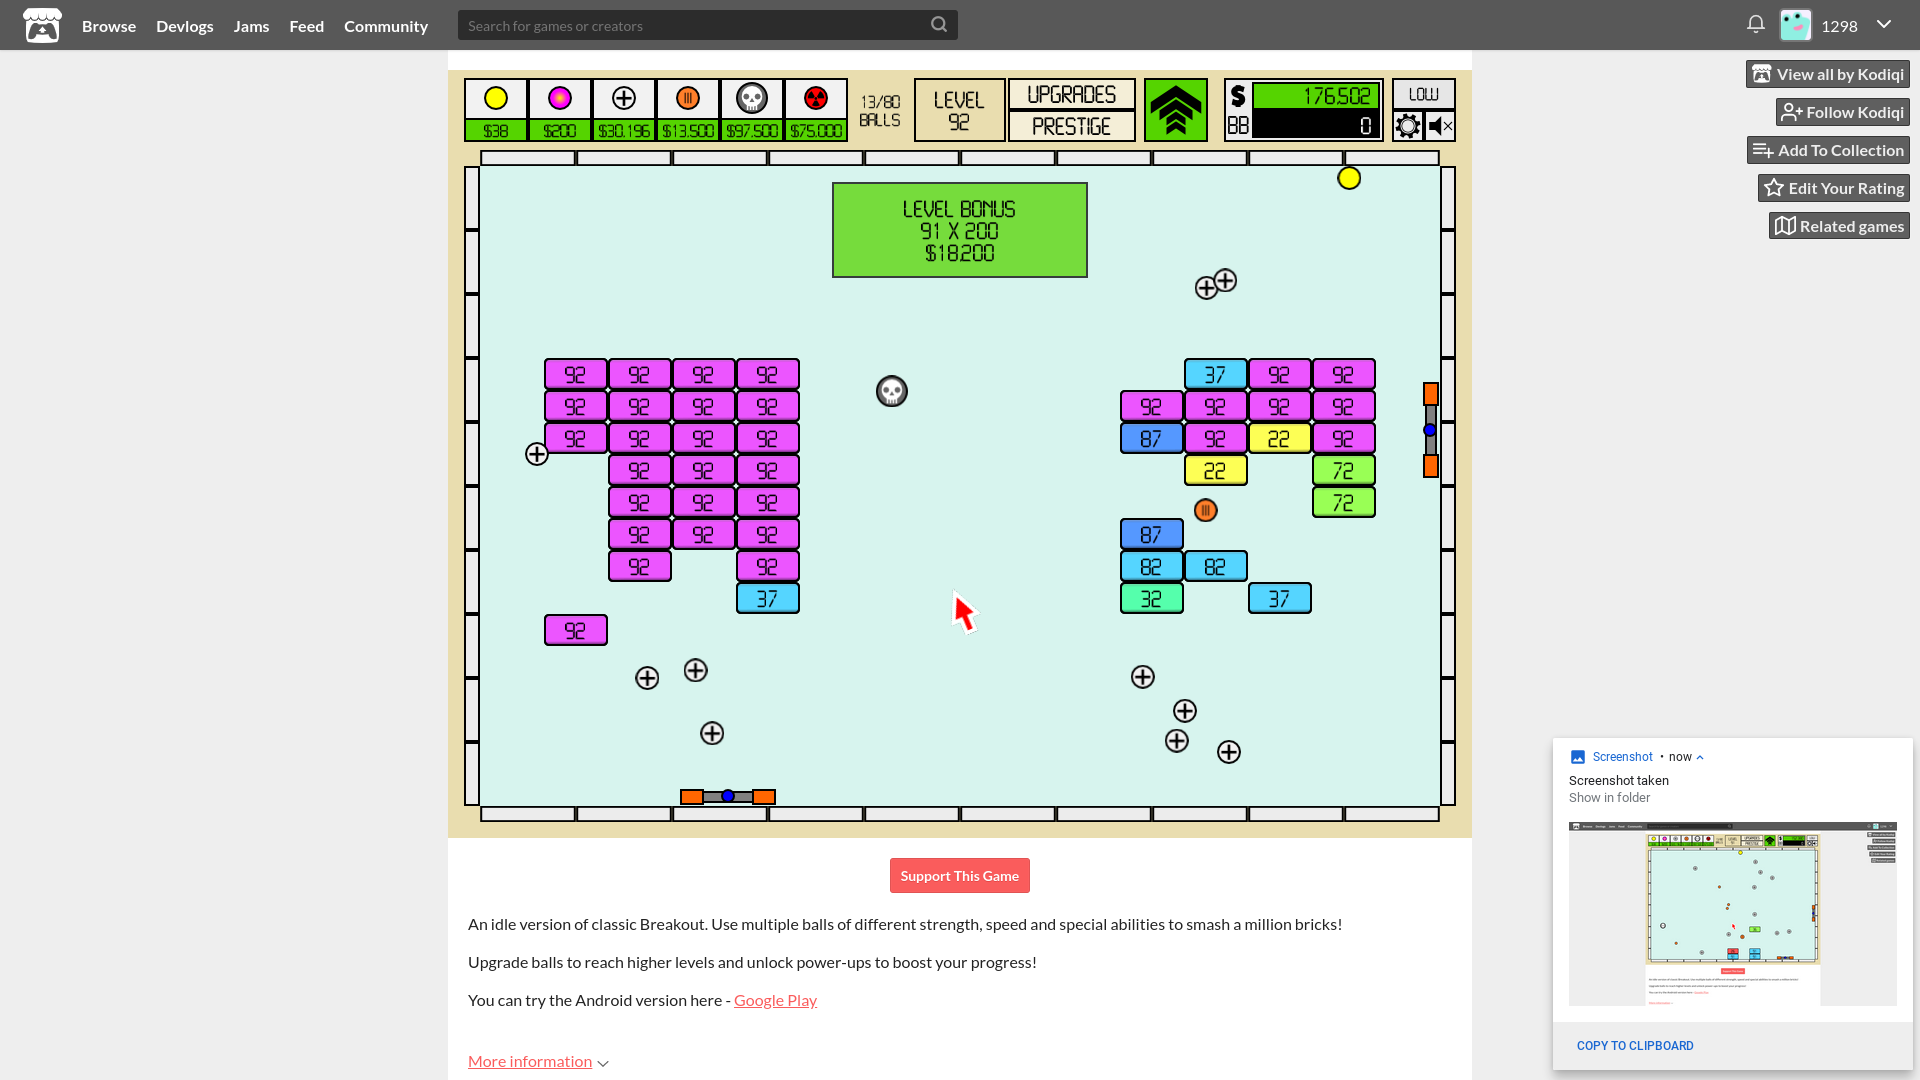Click the search input field
The width and height of the screenshot is (1920, 1080).
pyautogui.click(x=707, y=25)
